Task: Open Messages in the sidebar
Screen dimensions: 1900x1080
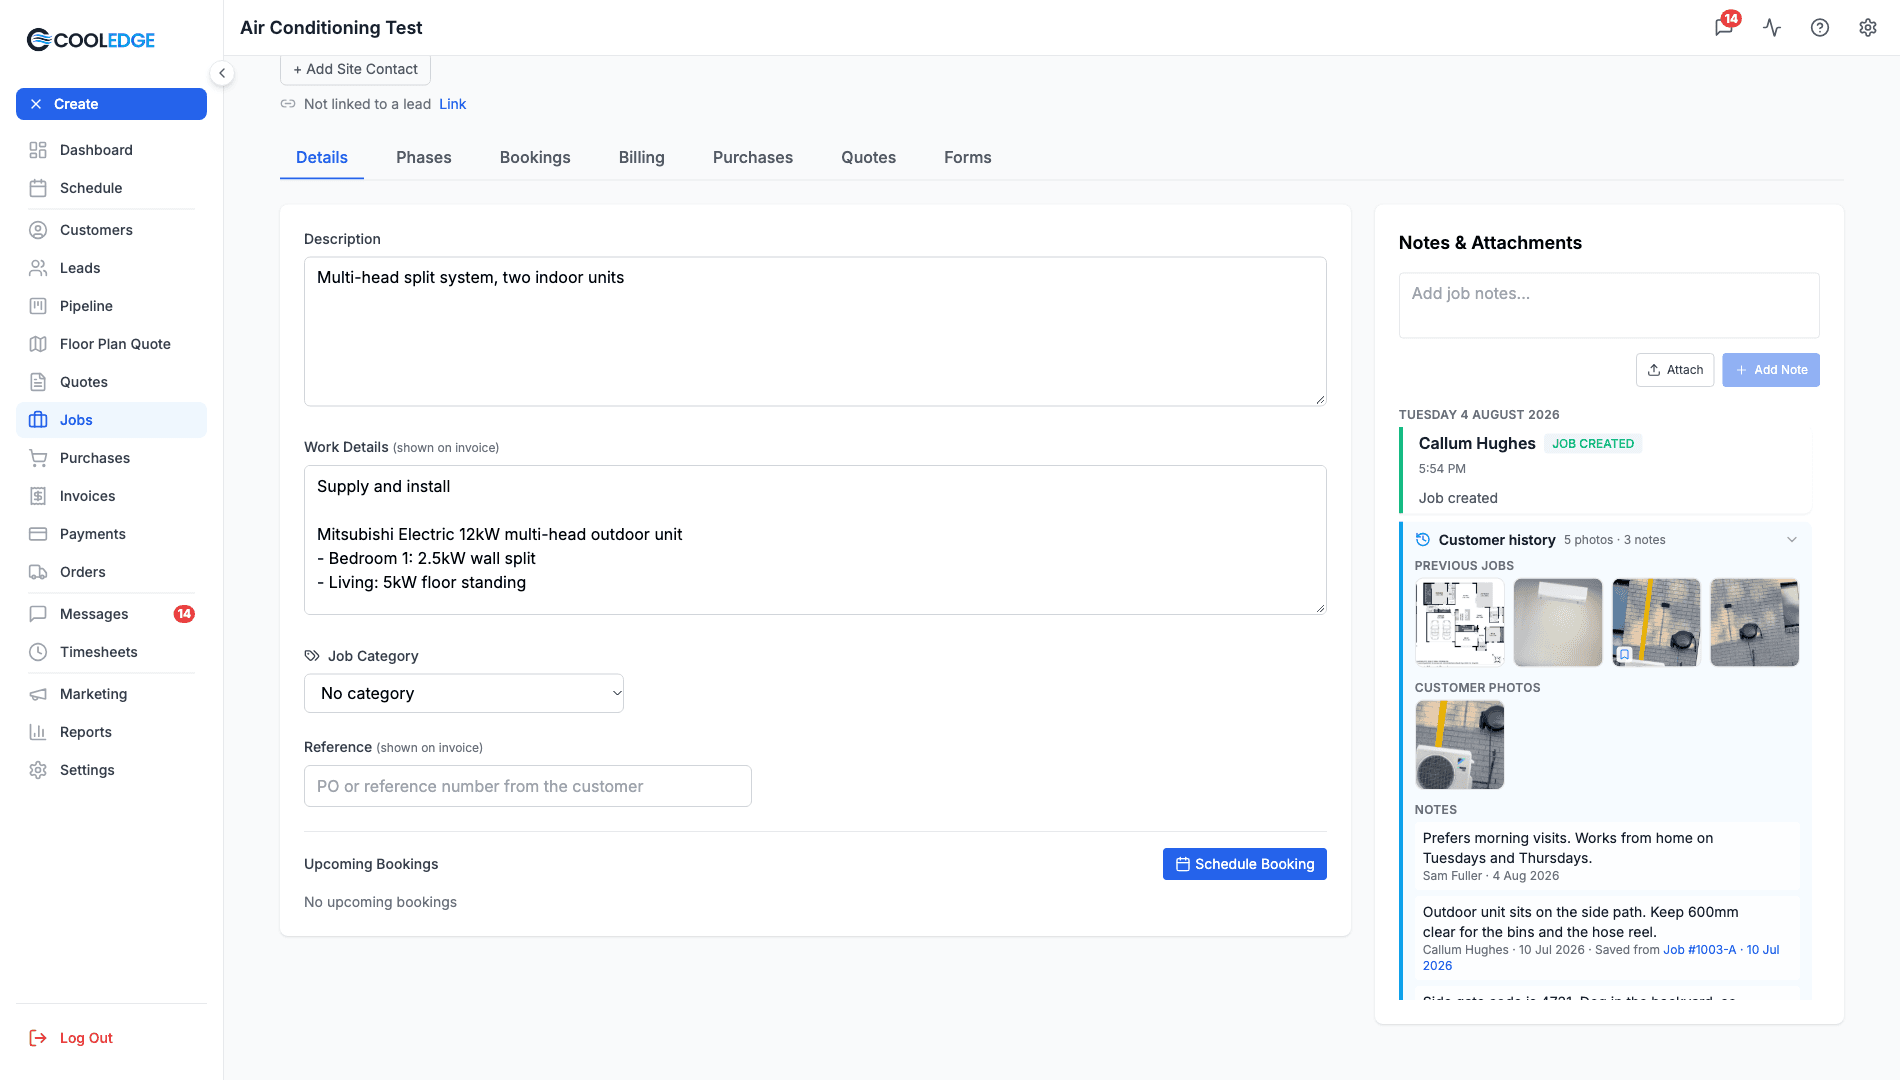Action: coord(111,614)
